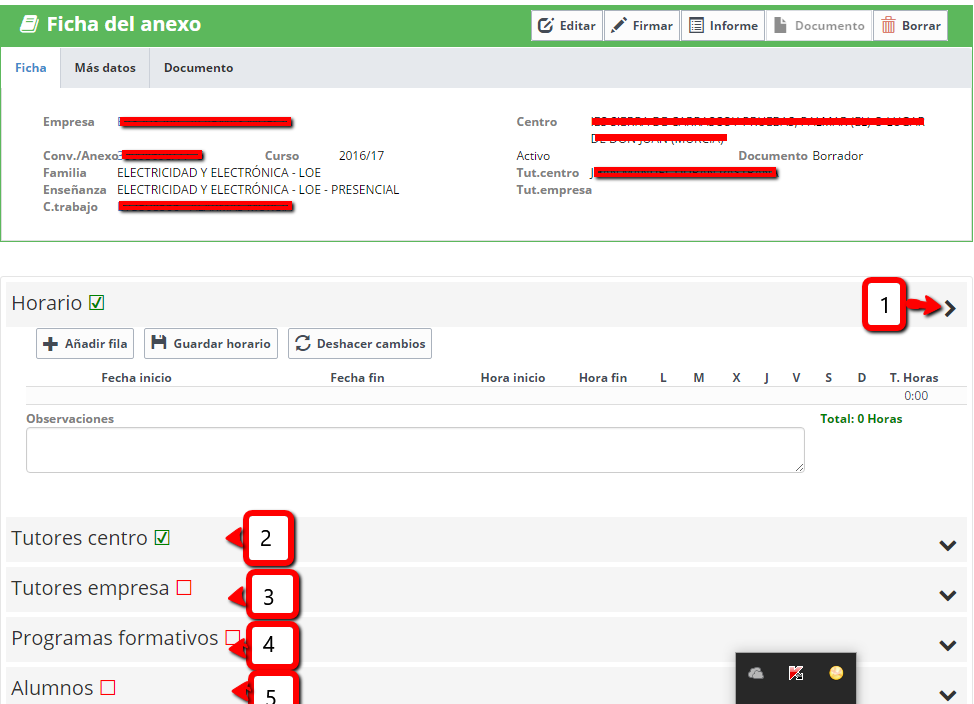This screenshot has width=974, height=704.
Task: Switch to the Más datos tab
Action: 105,68
